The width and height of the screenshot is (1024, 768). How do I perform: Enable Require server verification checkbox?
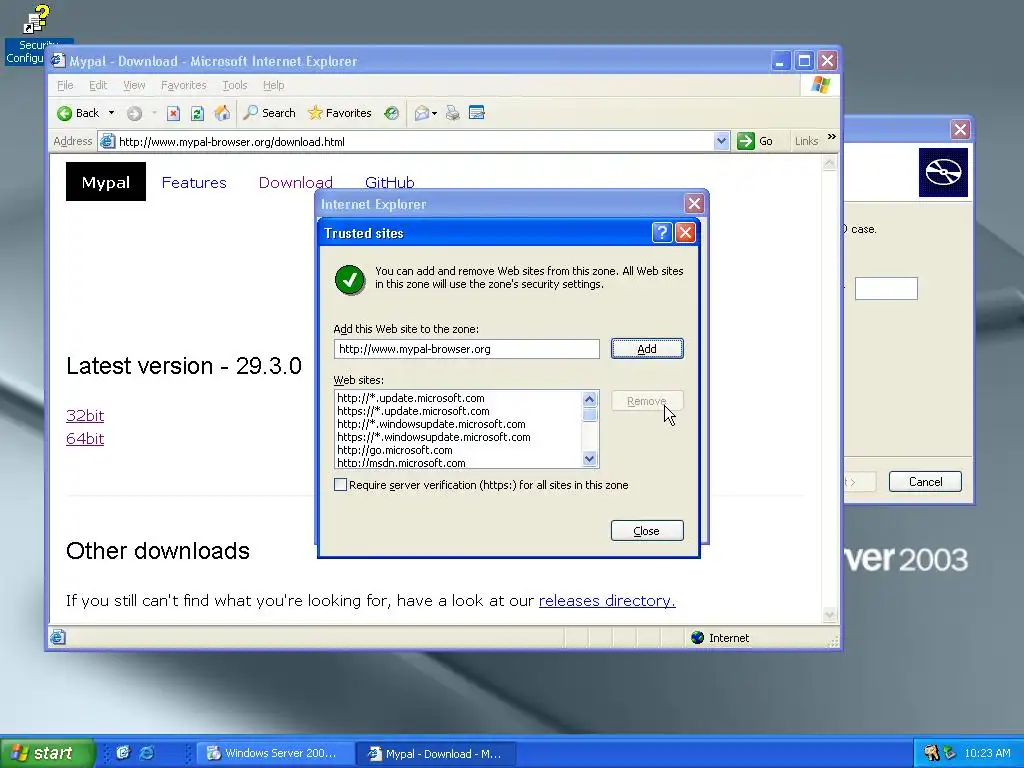340,485
